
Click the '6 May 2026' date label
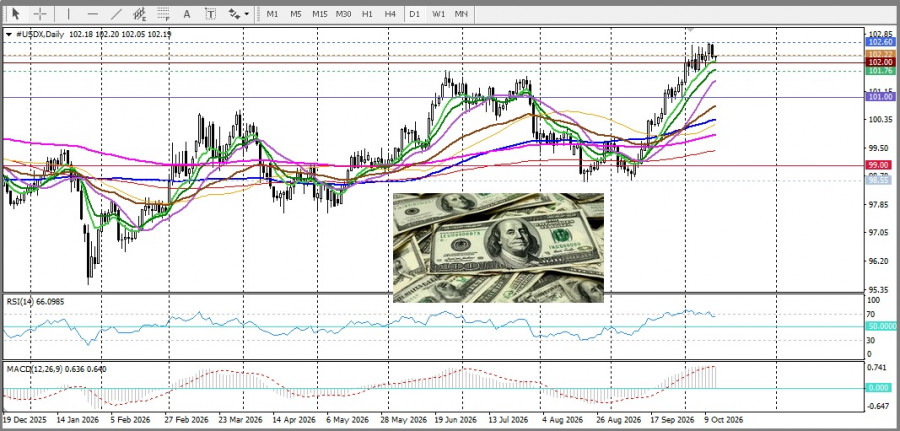click(x=347, y=419)
